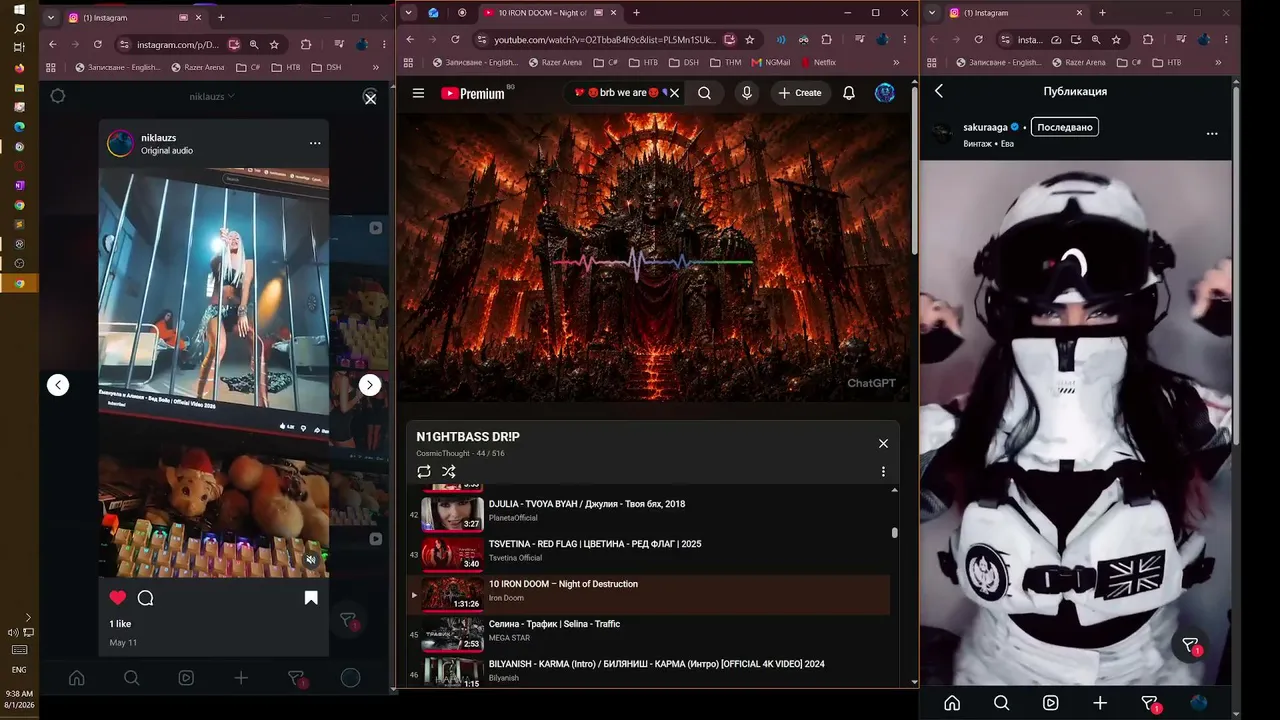This screenshot has width=1280, height=720.
Task: Switch to the 10 IRON DOOM YouTube tab
Action: click(548, 13)
